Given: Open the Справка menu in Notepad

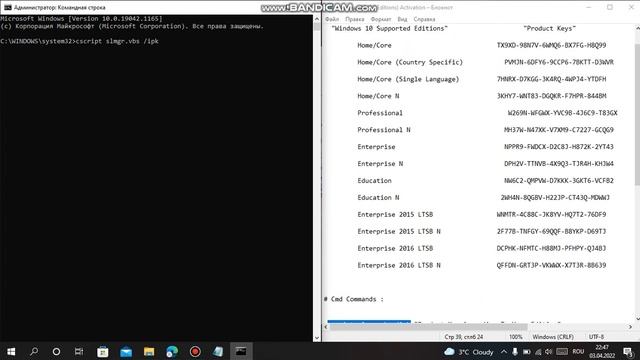Looking at the screenshot, I should (424, 19).
